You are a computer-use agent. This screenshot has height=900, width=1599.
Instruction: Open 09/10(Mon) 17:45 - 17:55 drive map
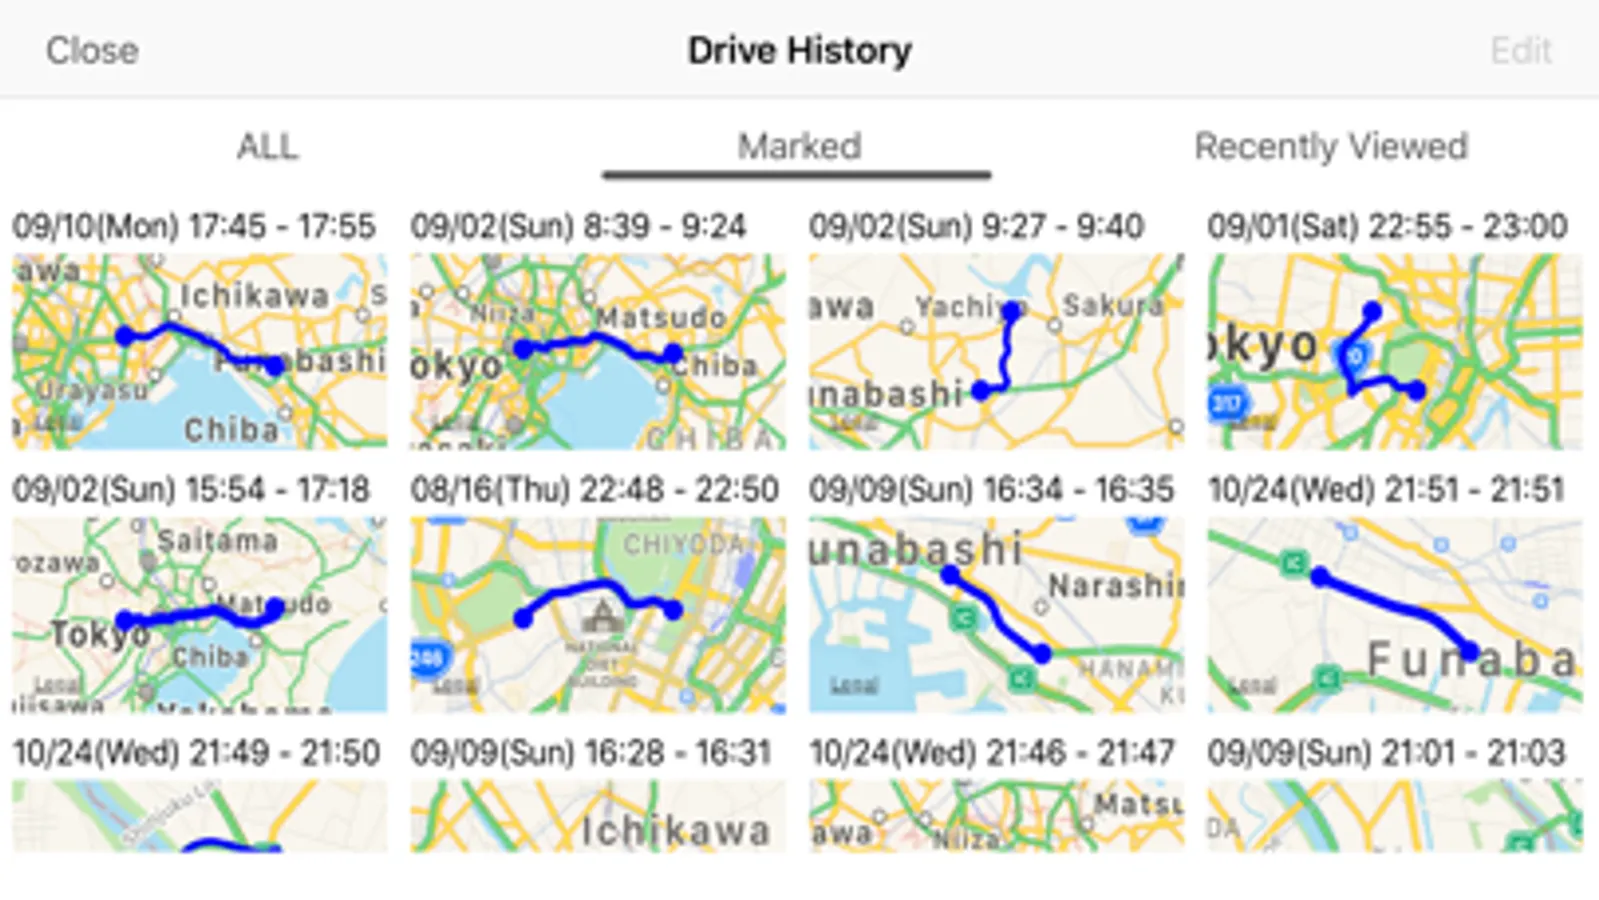tap(200, 351)
